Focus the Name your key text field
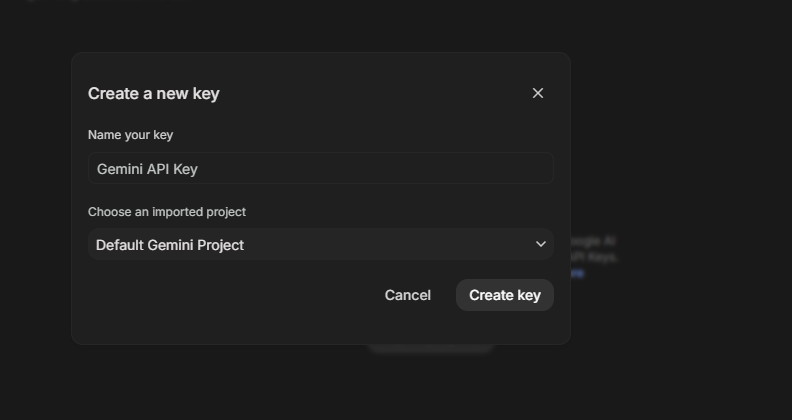 321,168
